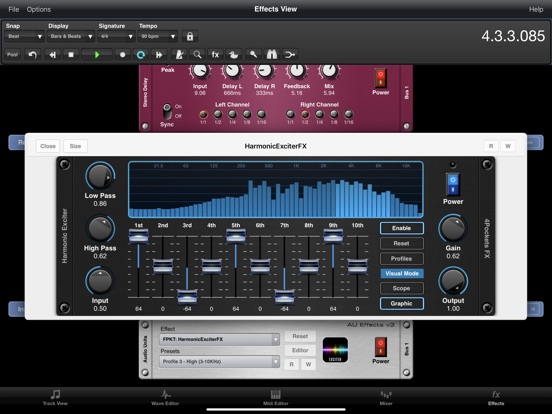Open the Tempo dropdown 90 bpm
This screenshot has width=552, height=414.
(157, 36)
